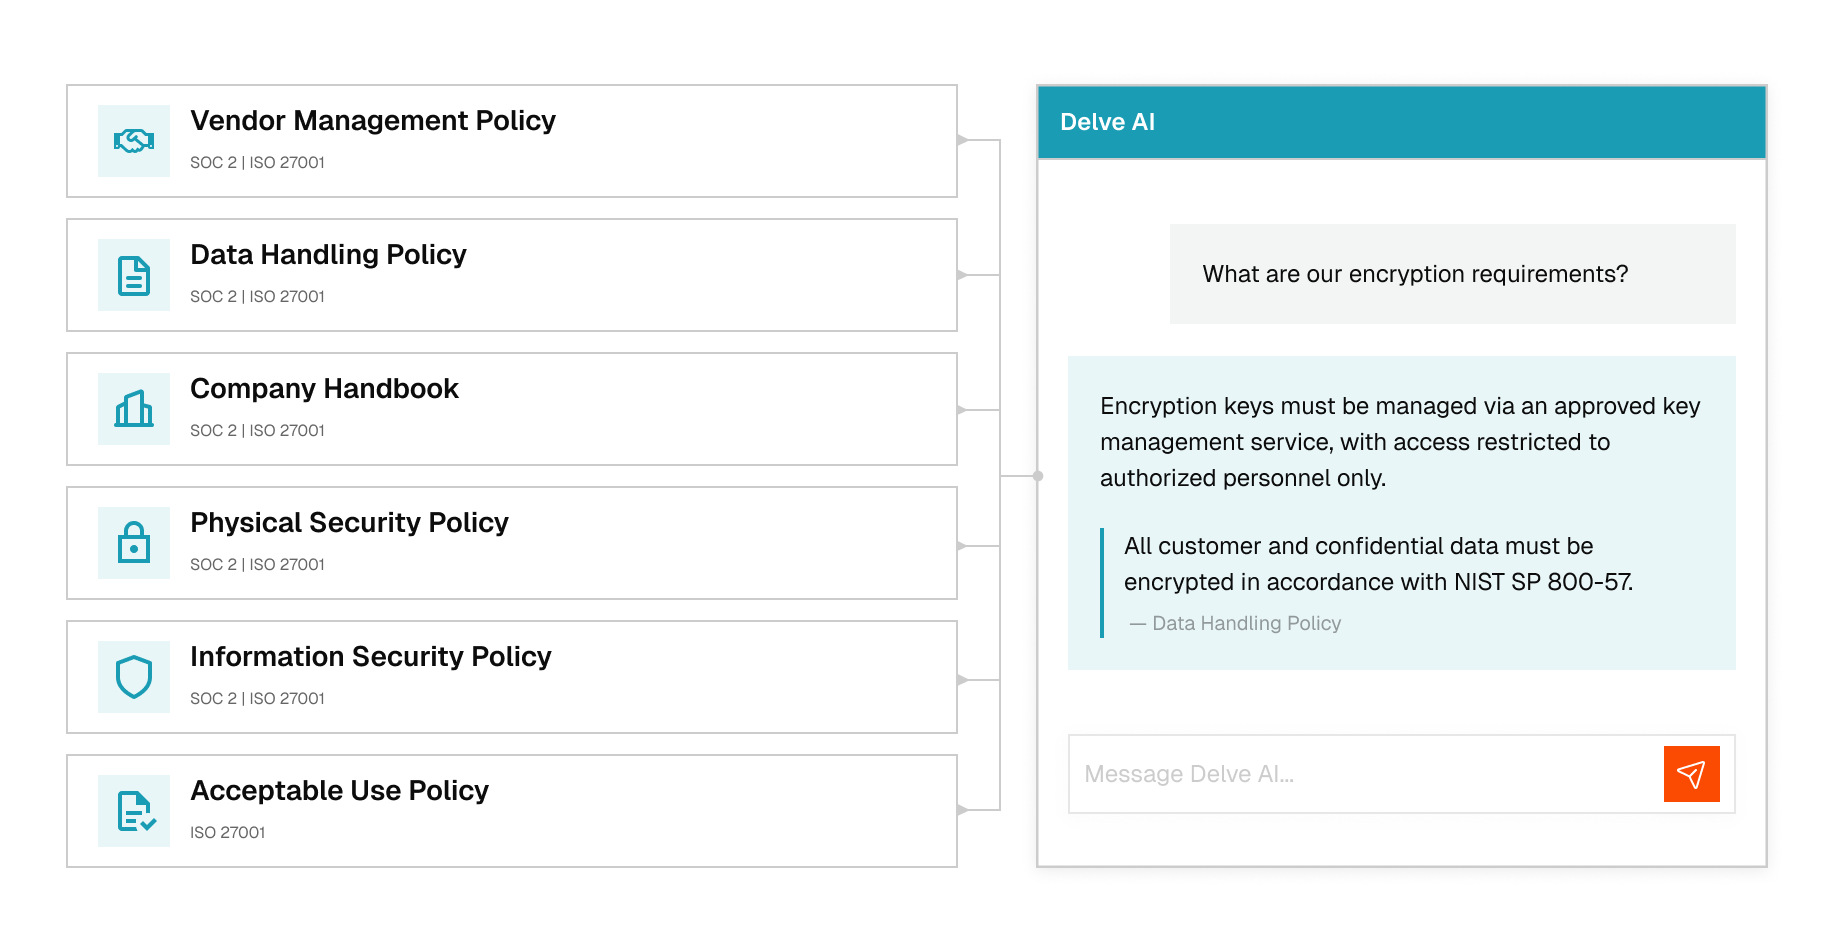Select the encryption requirements question bubble
1832x952 pixels.
tap(1453, 274)
